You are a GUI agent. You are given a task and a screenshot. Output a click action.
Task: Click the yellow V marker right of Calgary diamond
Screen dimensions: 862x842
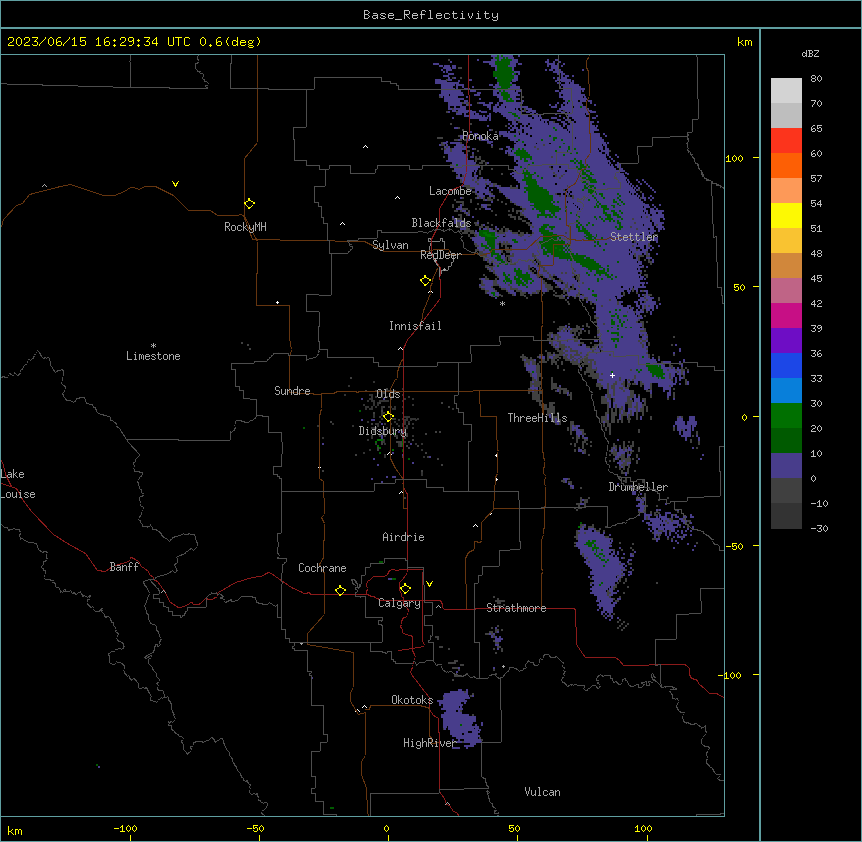(x=429, y=584)
